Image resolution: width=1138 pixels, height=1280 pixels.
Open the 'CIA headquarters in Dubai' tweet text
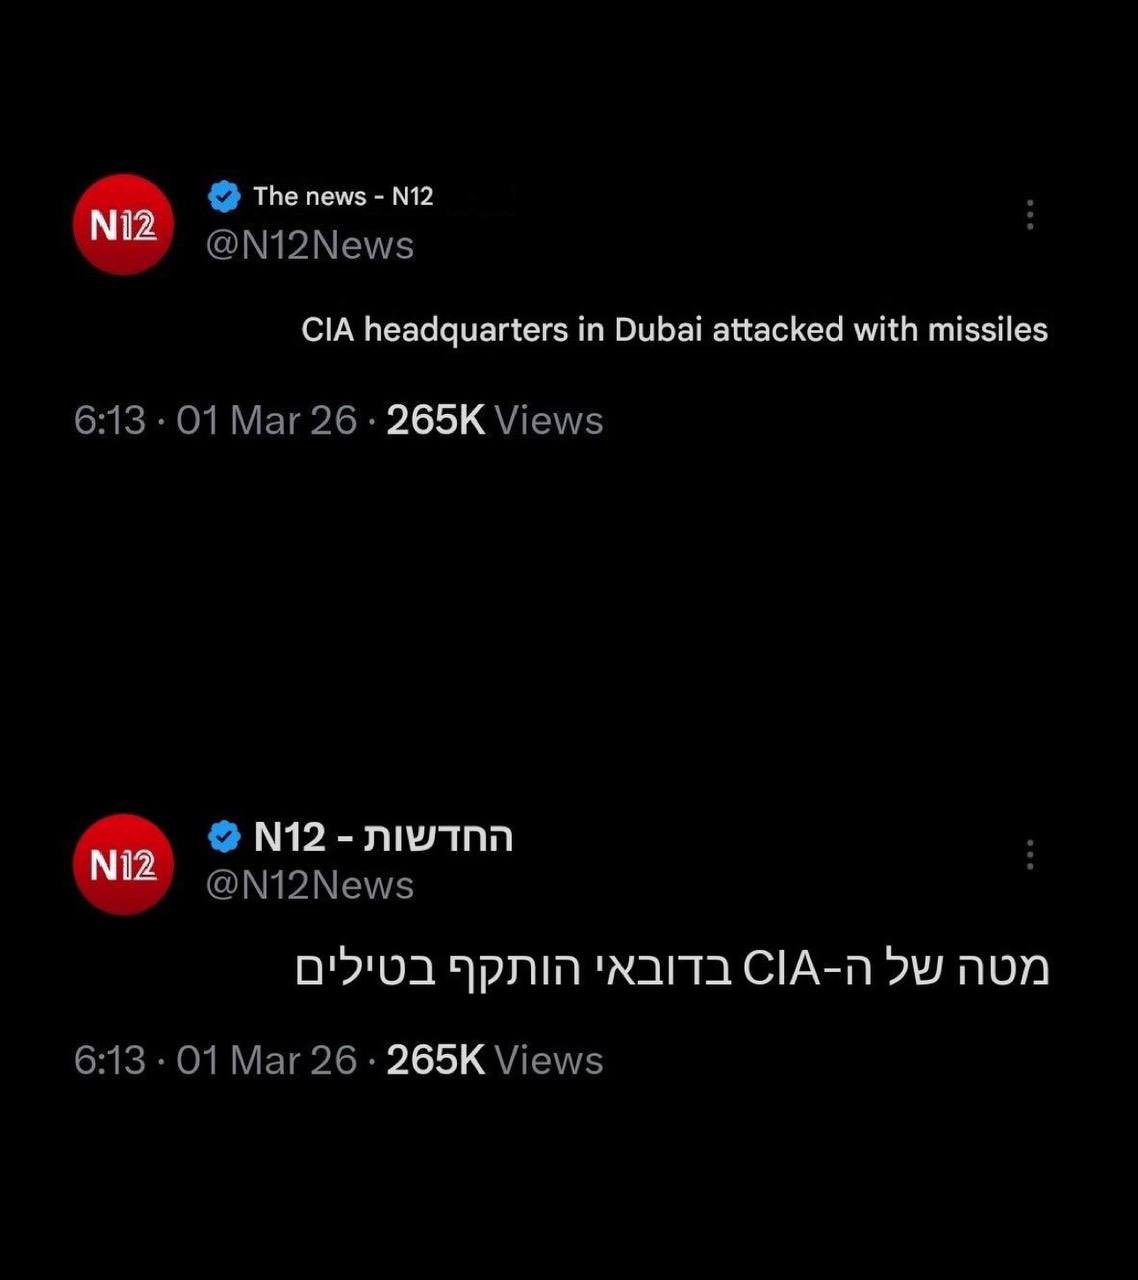[x=675, y=330]
